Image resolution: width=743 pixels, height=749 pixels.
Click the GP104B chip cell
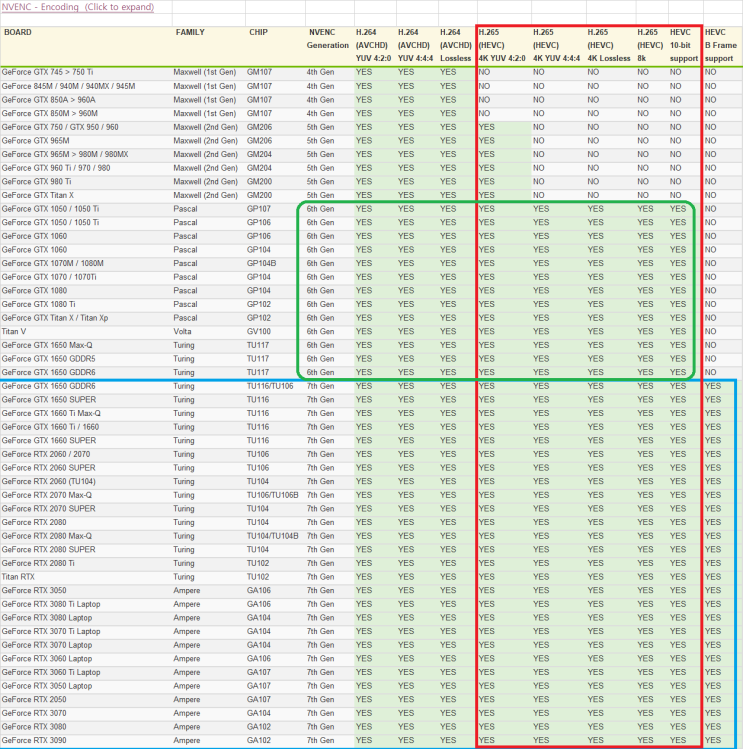point(261,263)
